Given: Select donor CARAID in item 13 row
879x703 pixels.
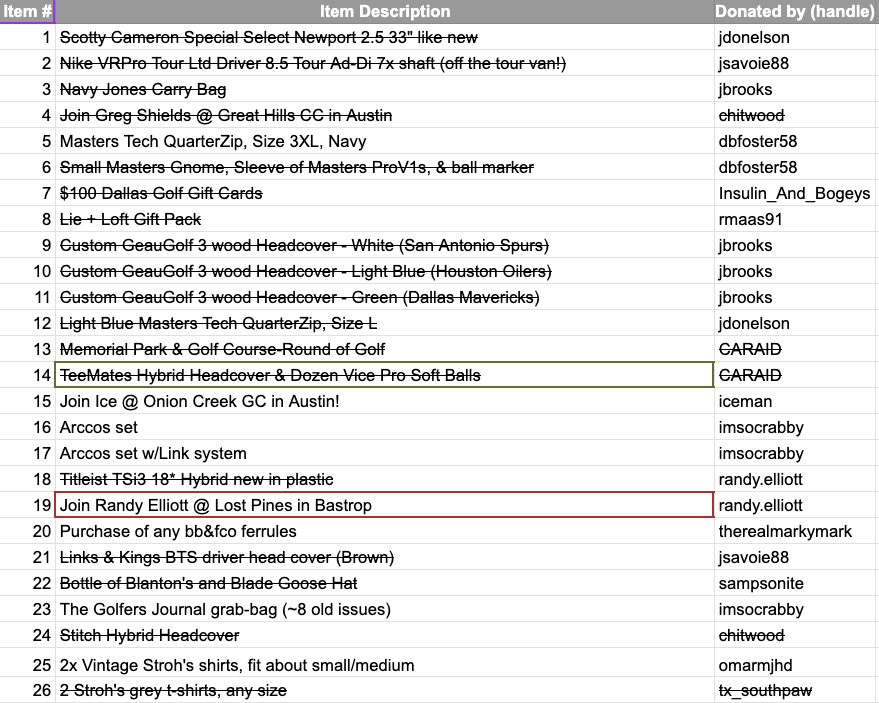Looking at the screenshot, I should 797,349.
